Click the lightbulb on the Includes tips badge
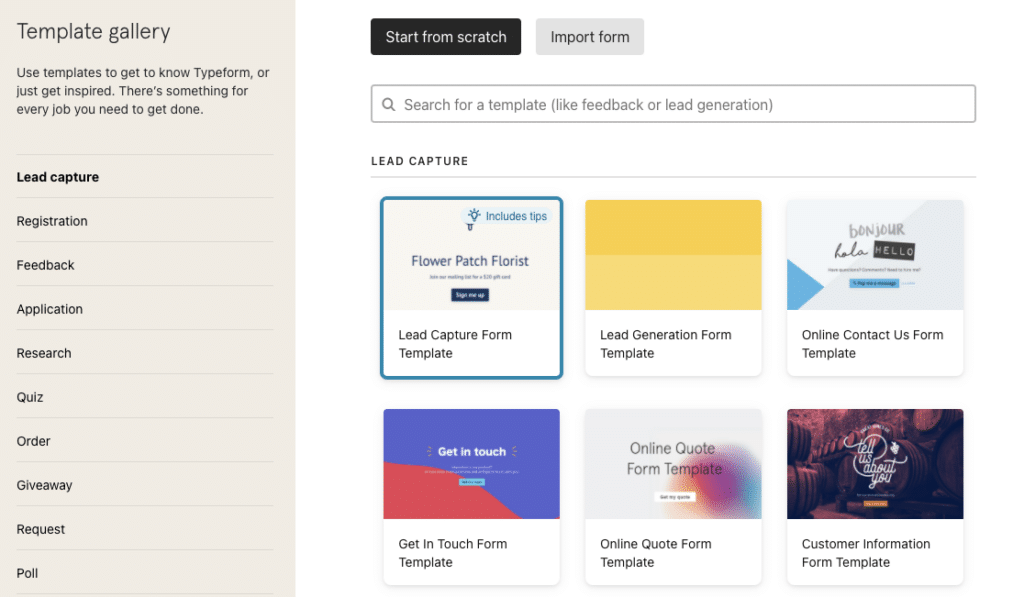Screen dimensions: 1024x597 [476, 216]
